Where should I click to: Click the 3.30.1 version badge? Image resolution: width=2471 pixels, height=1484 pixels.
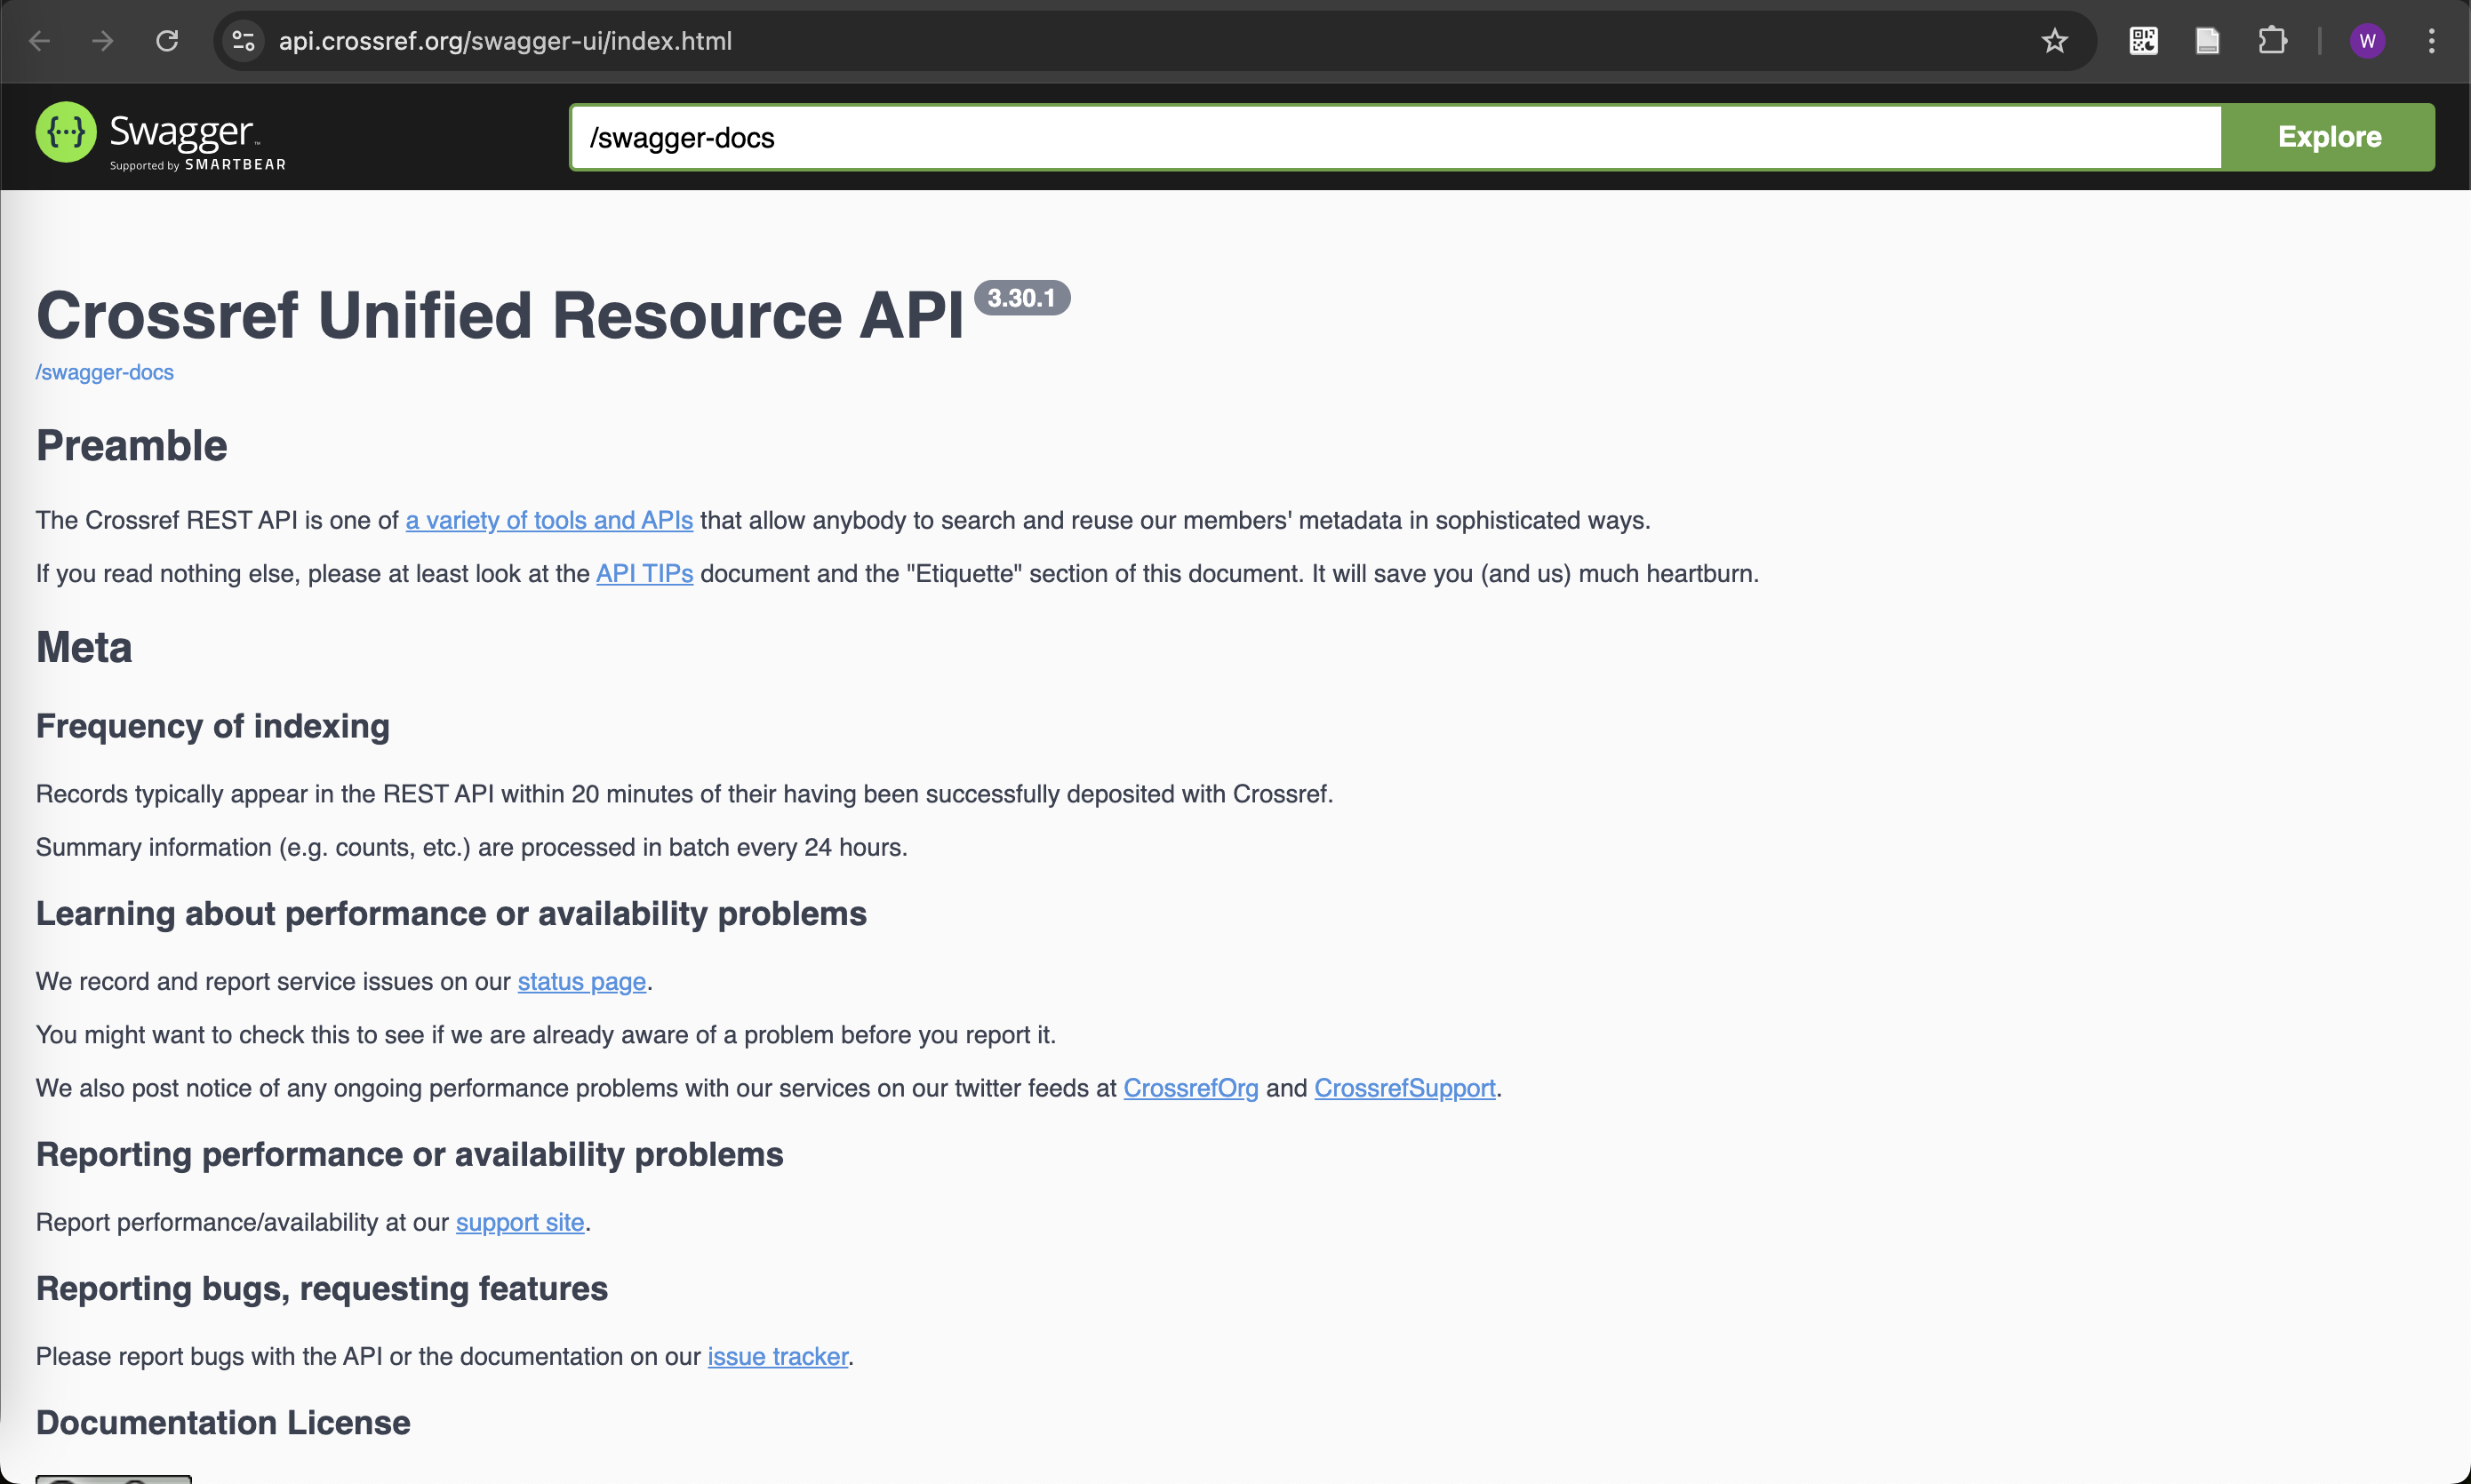[1021, 298]
